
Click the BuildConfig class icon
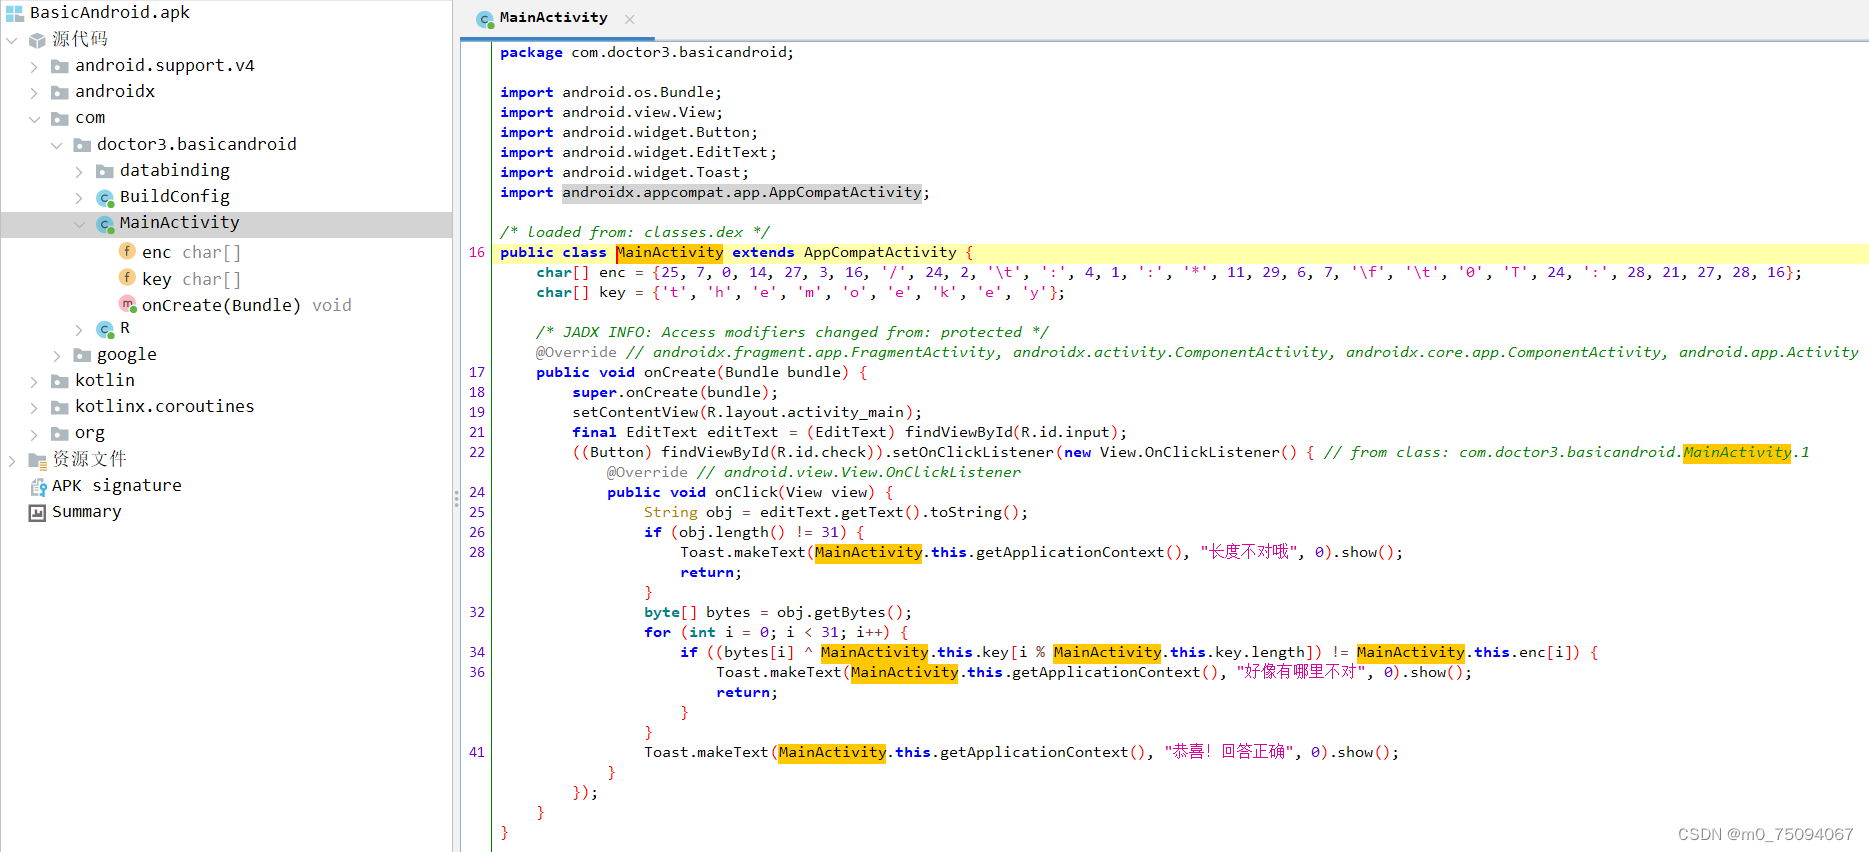click(105, 198)
